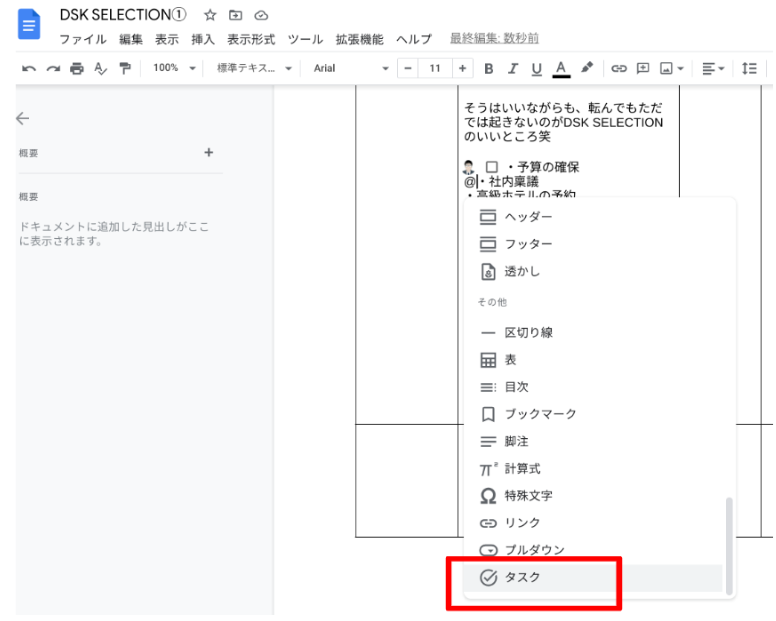The width and height of the screenshot is (776, 621).
Task: Open the text alignment dropdown
Action: point(713,68)
